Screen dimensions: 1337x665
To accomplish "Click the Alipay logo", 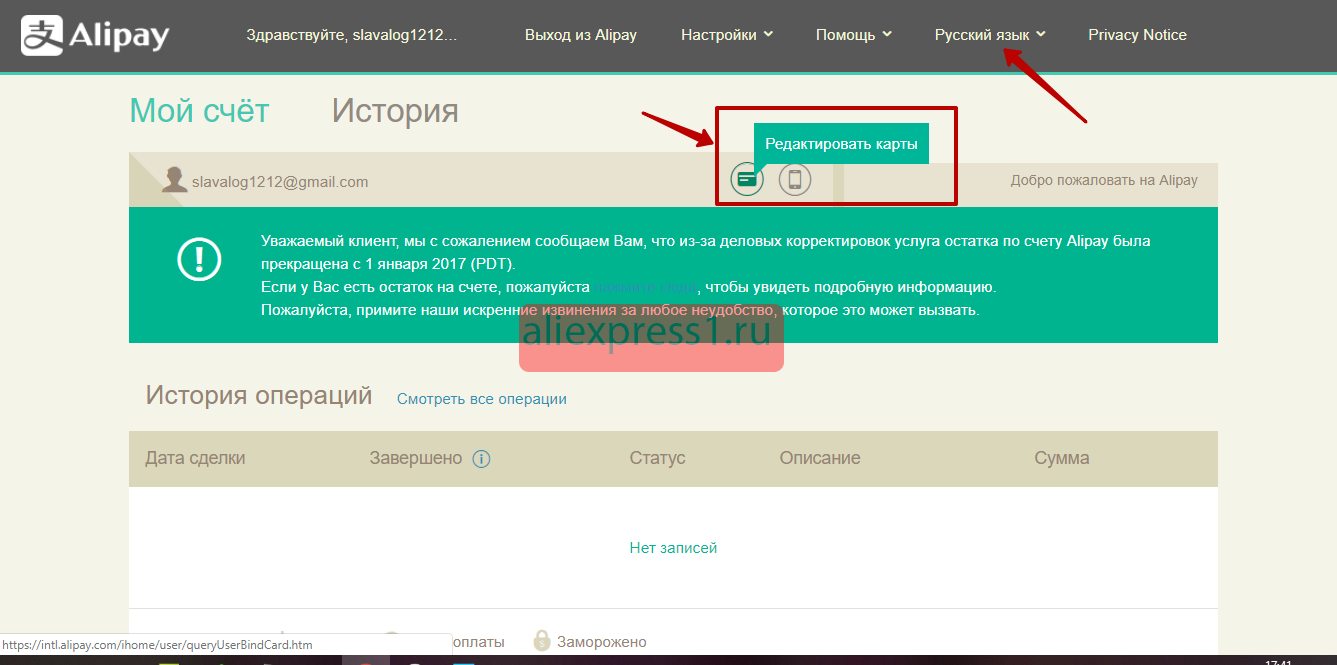I will coord(96,35).
